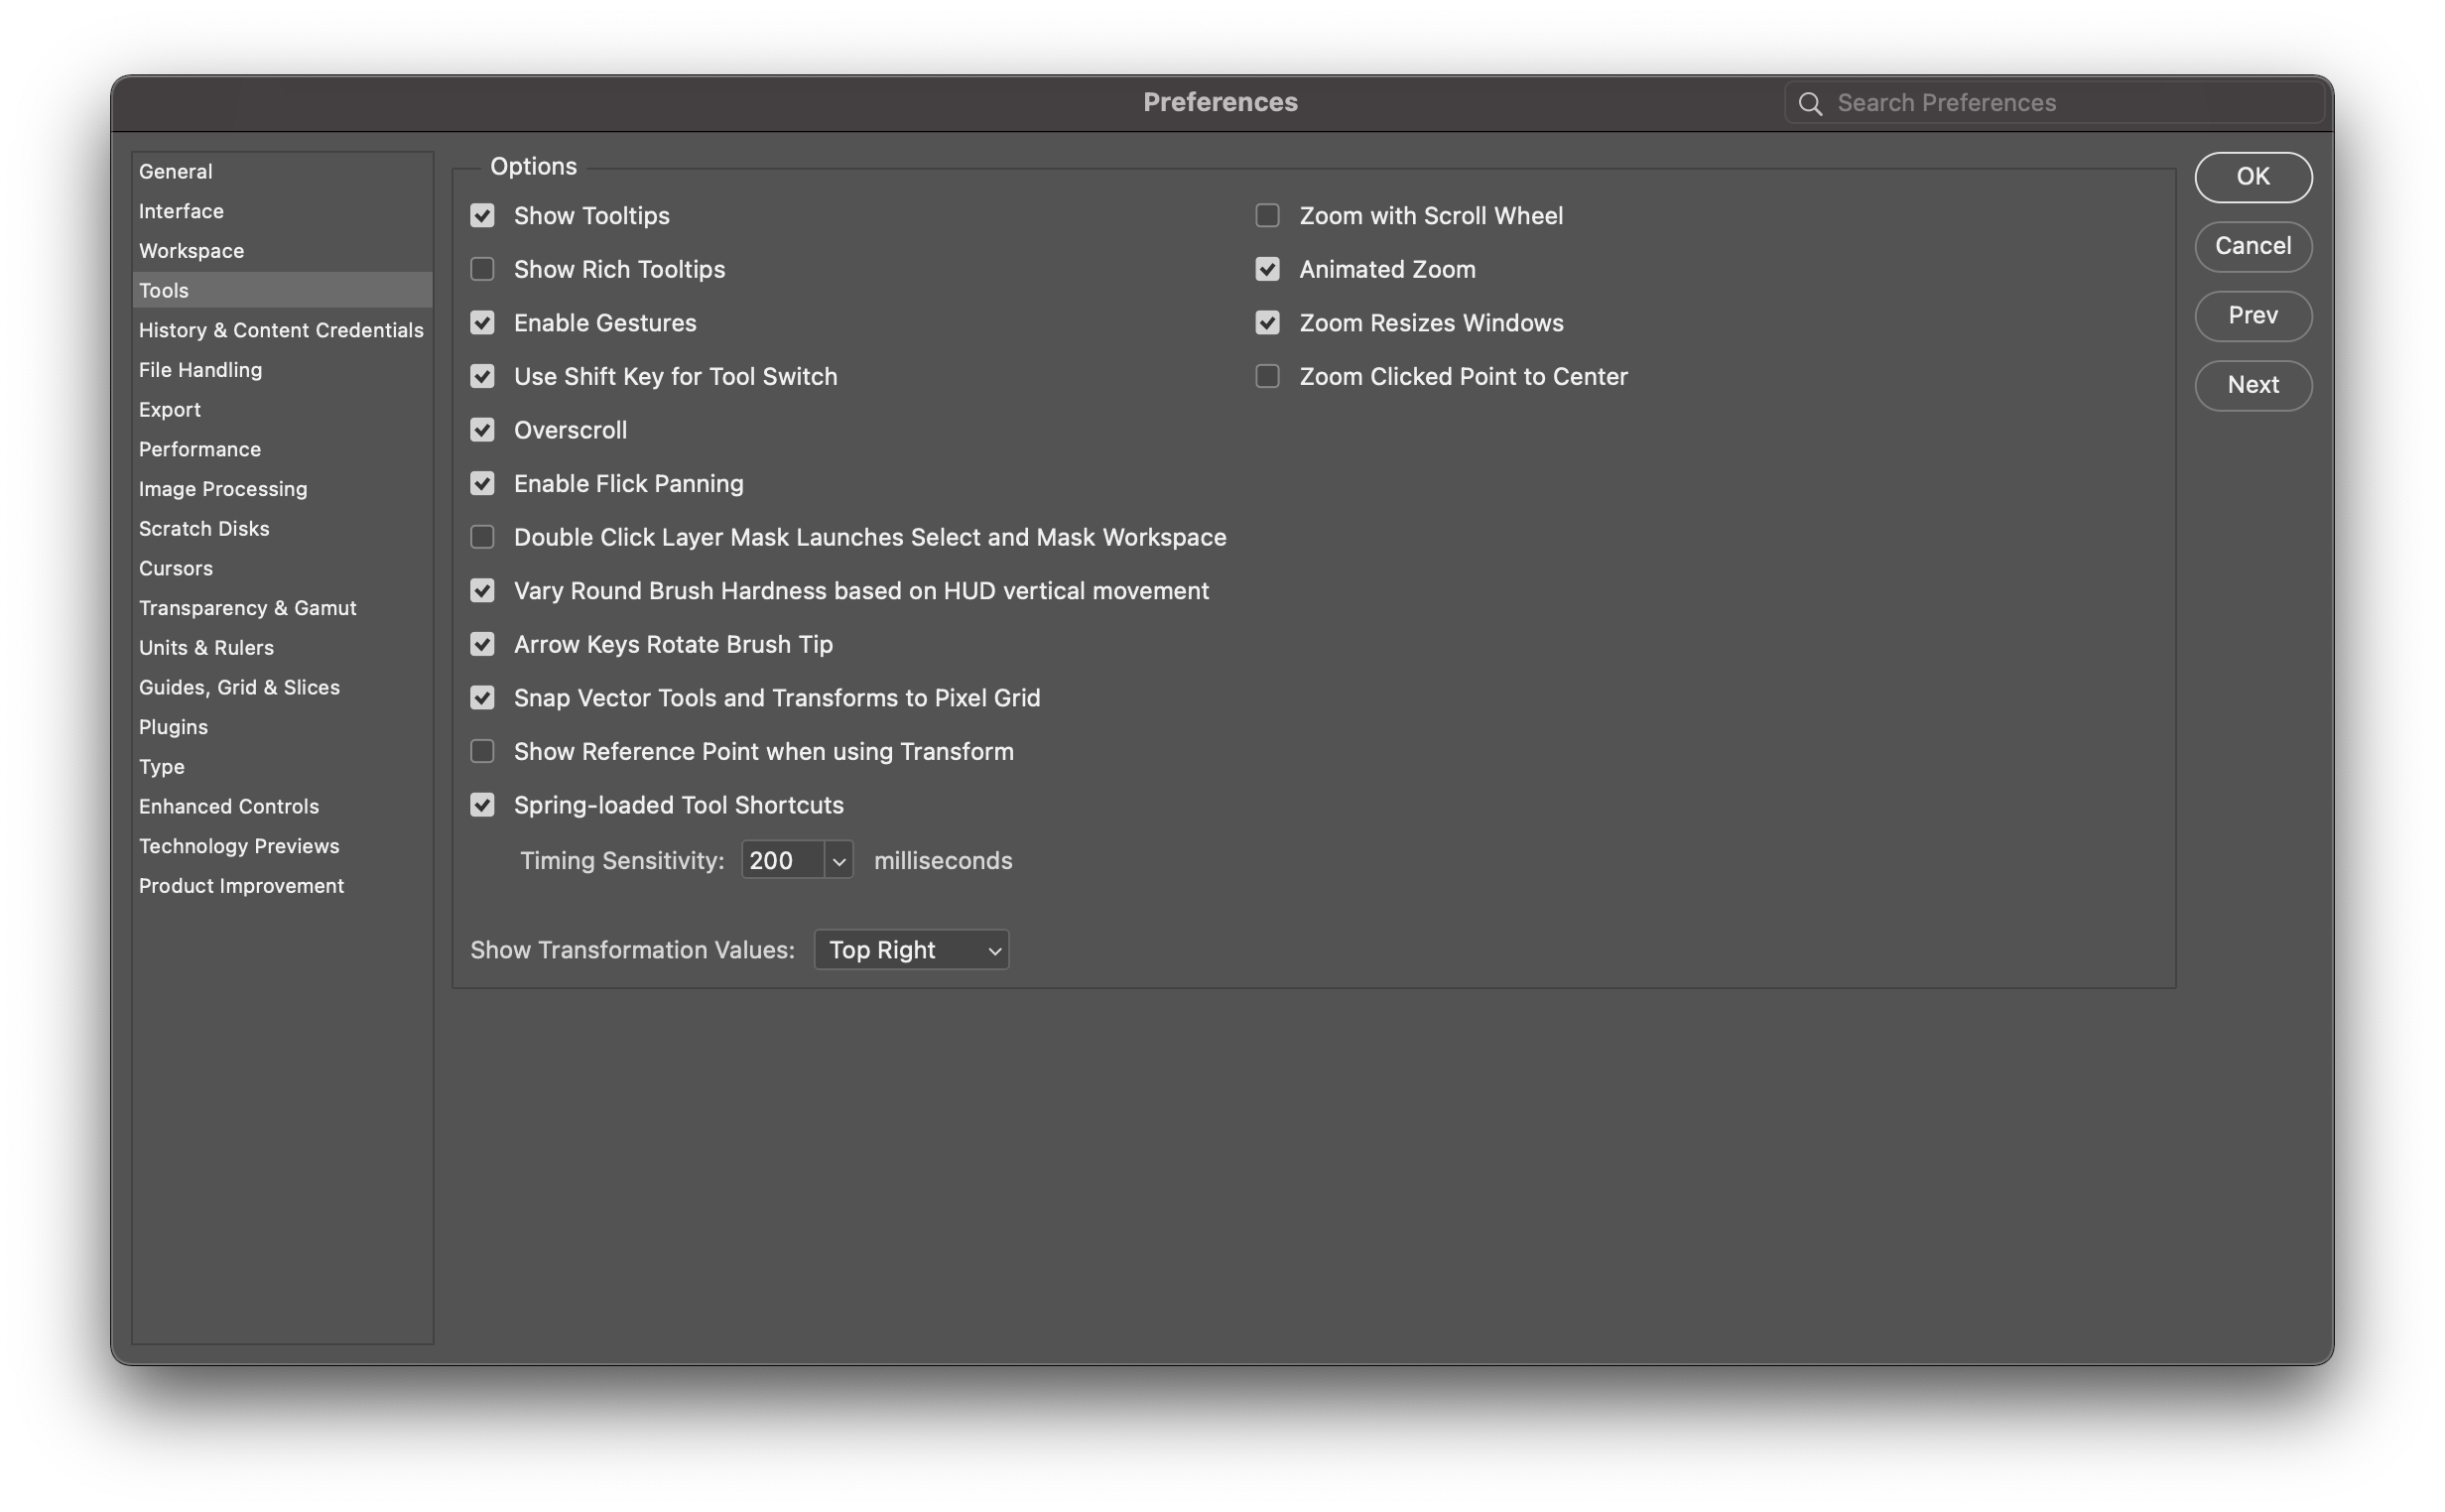The width and height of the screenshot is (2445, 1512).
Task: Click the OK button
Action: click(2252, 177)
